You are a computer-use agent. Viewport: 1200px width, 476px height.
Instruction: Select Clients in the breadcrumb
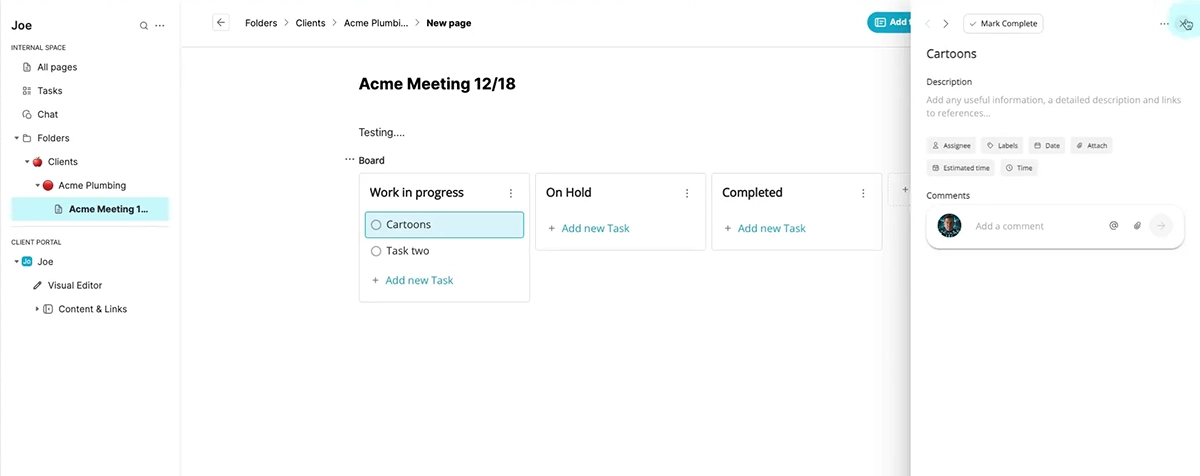[310, 22]
